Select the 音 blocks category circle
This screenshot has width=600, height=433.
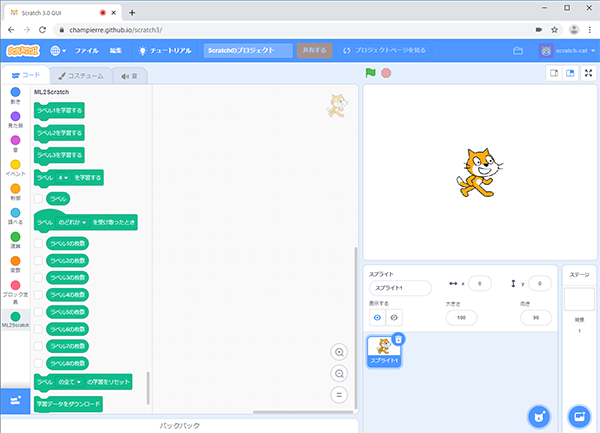[x=15, y=140]
